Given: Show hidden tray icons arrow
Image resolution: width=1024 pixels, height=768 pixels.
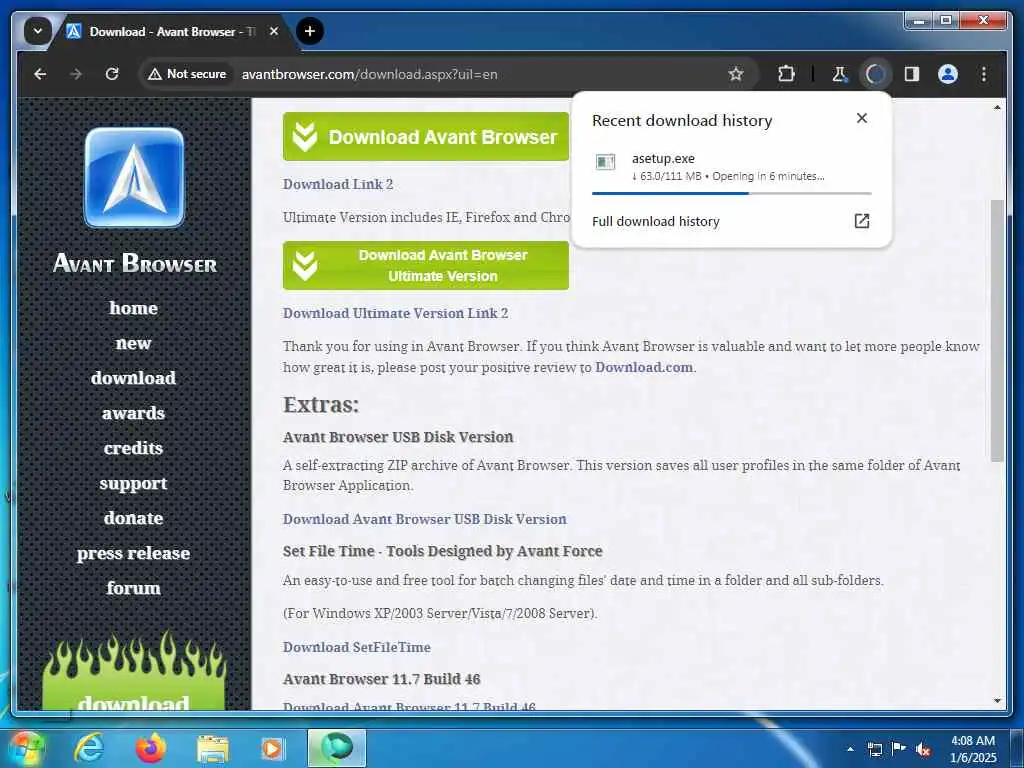Looking at the screenshot, I should tap(850, 749).
